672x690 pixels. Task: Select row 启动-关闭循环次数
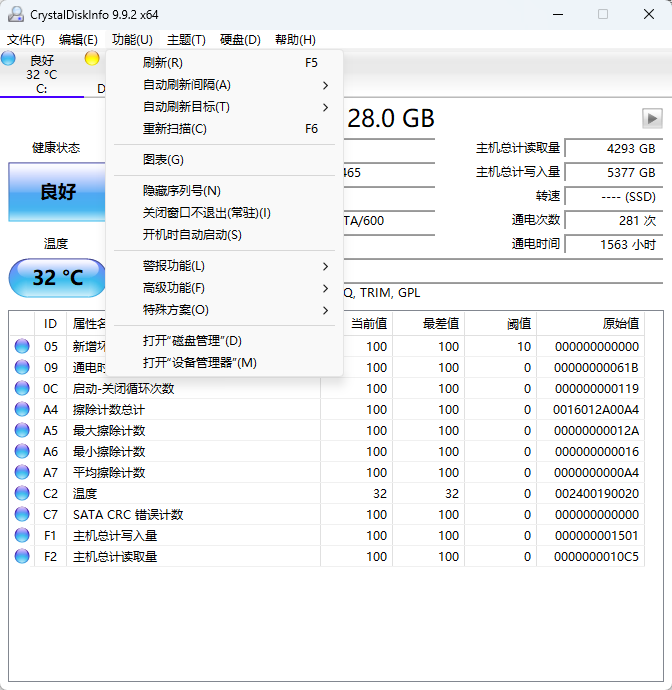(327, 388)
